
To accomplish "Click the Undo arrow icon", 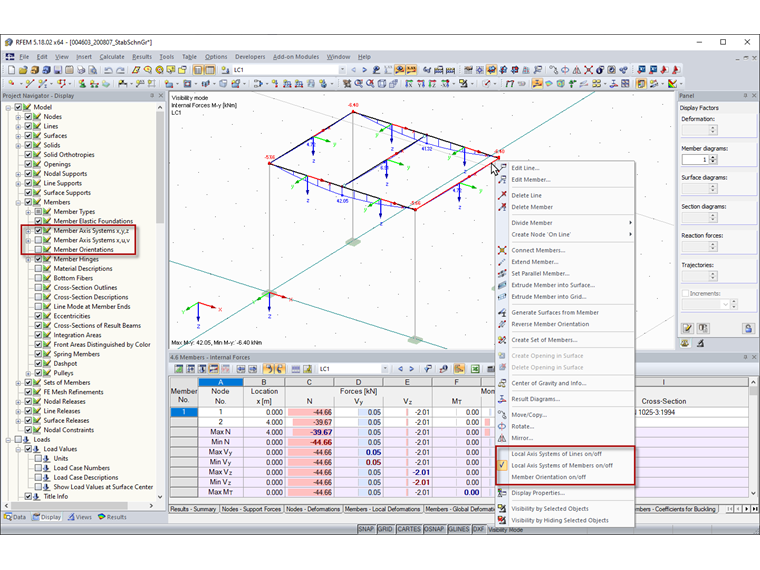I will [108, 70].
